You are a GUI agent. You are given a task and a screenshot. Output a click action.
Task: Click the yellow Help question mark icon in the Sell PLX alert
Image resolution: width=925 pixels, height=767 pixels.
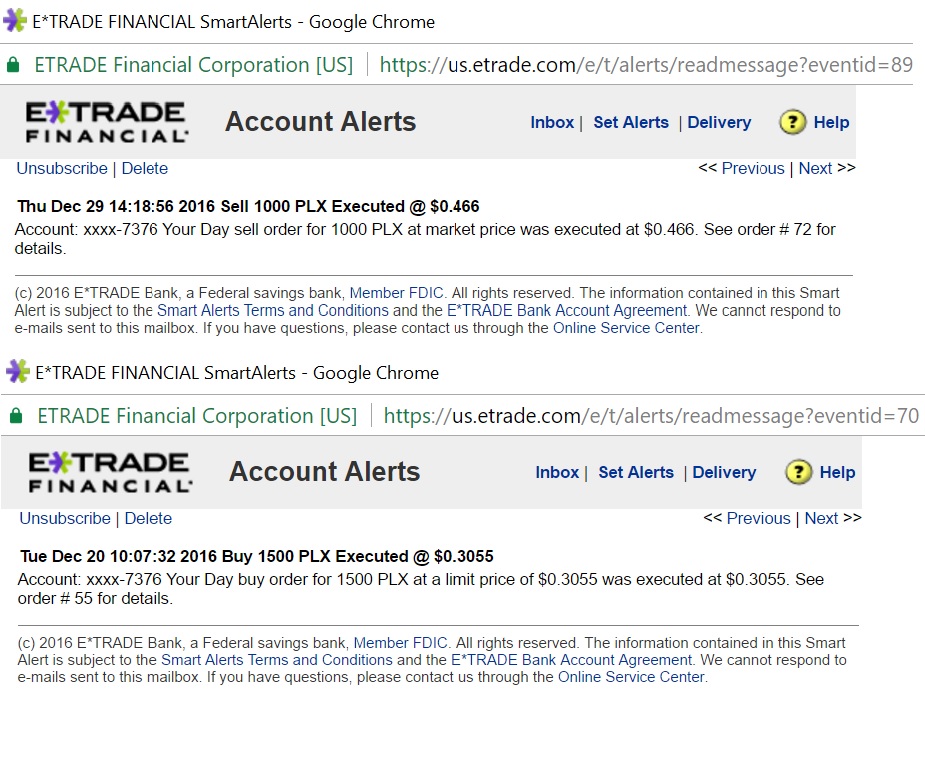pyautogui.click(x=792, y=122)
